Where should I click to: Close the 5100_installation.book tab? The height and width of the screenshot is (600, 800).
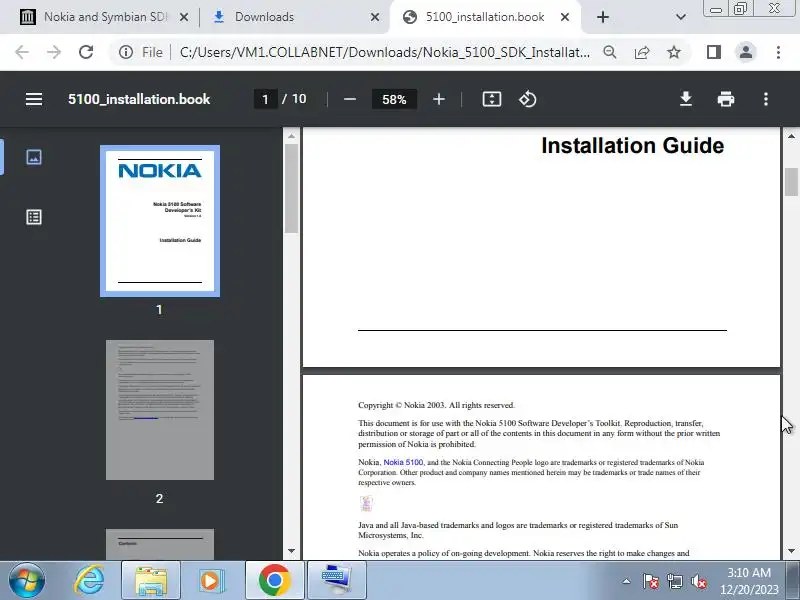pos(565,17)
